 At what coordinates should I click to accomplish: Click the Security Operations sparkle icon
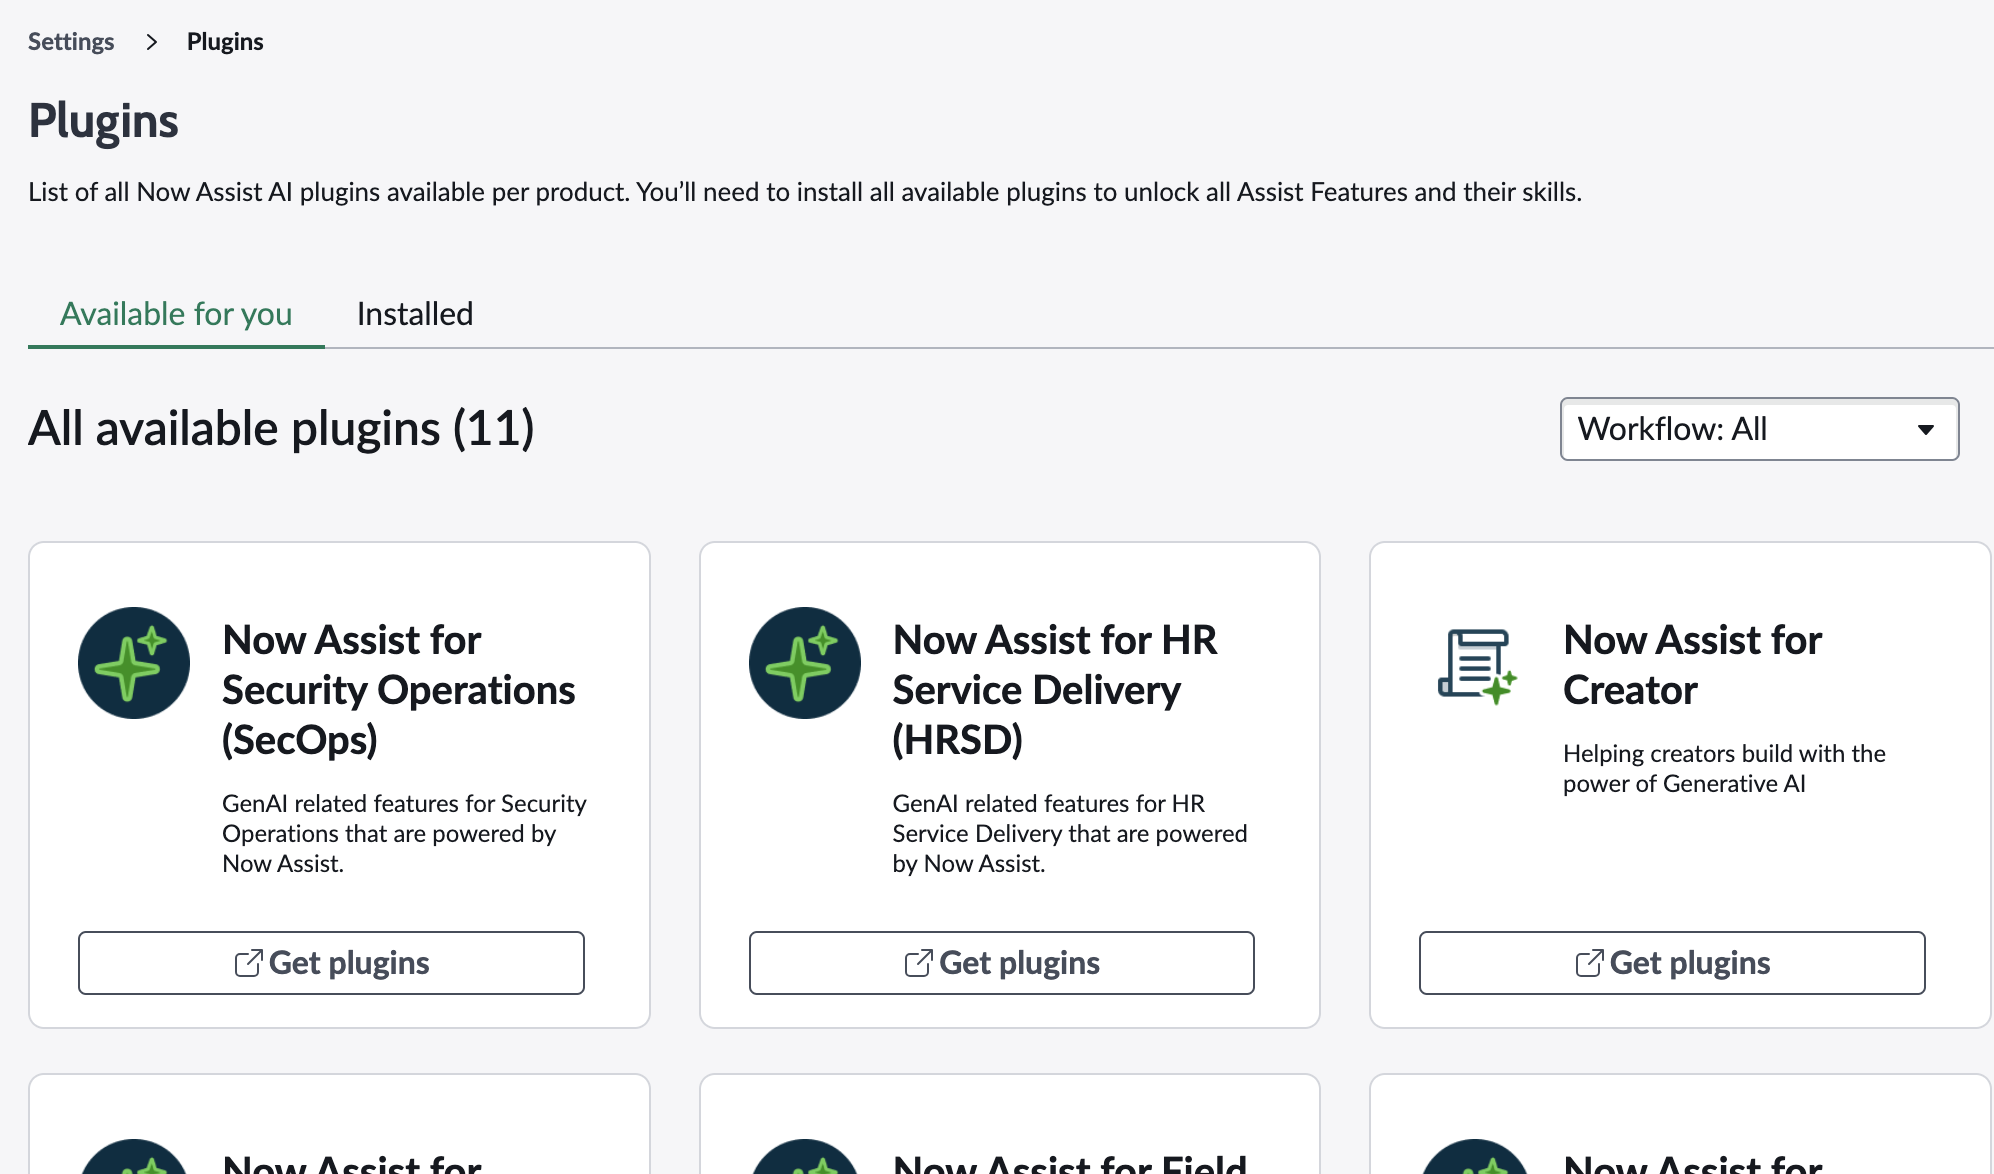(134, 663)
